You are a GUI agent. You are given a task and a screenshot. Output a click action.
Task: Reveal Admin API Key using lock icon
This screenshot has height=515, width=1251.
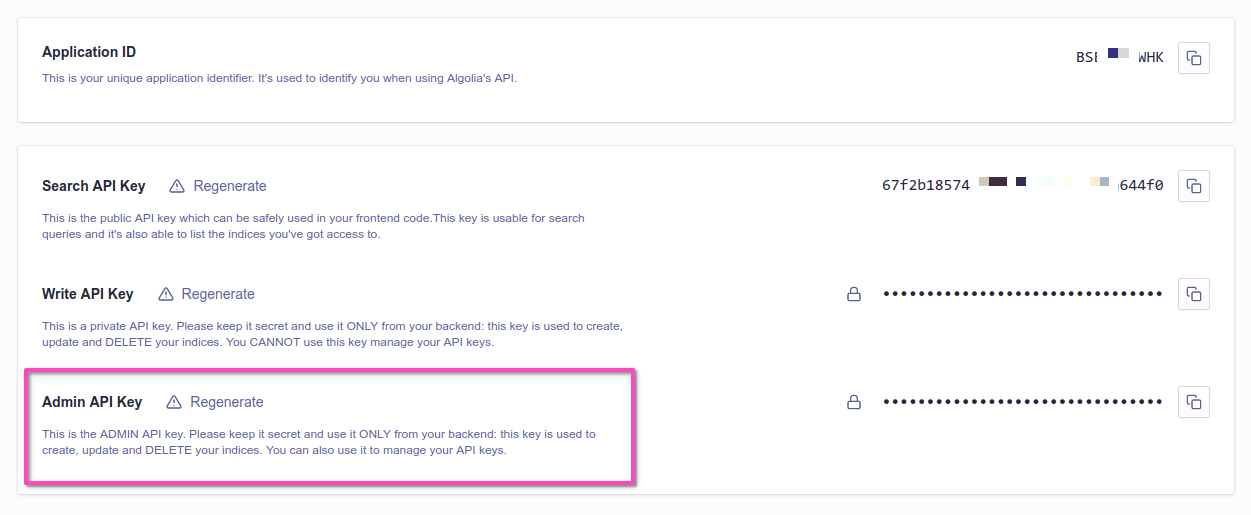[x=854, y=402]
